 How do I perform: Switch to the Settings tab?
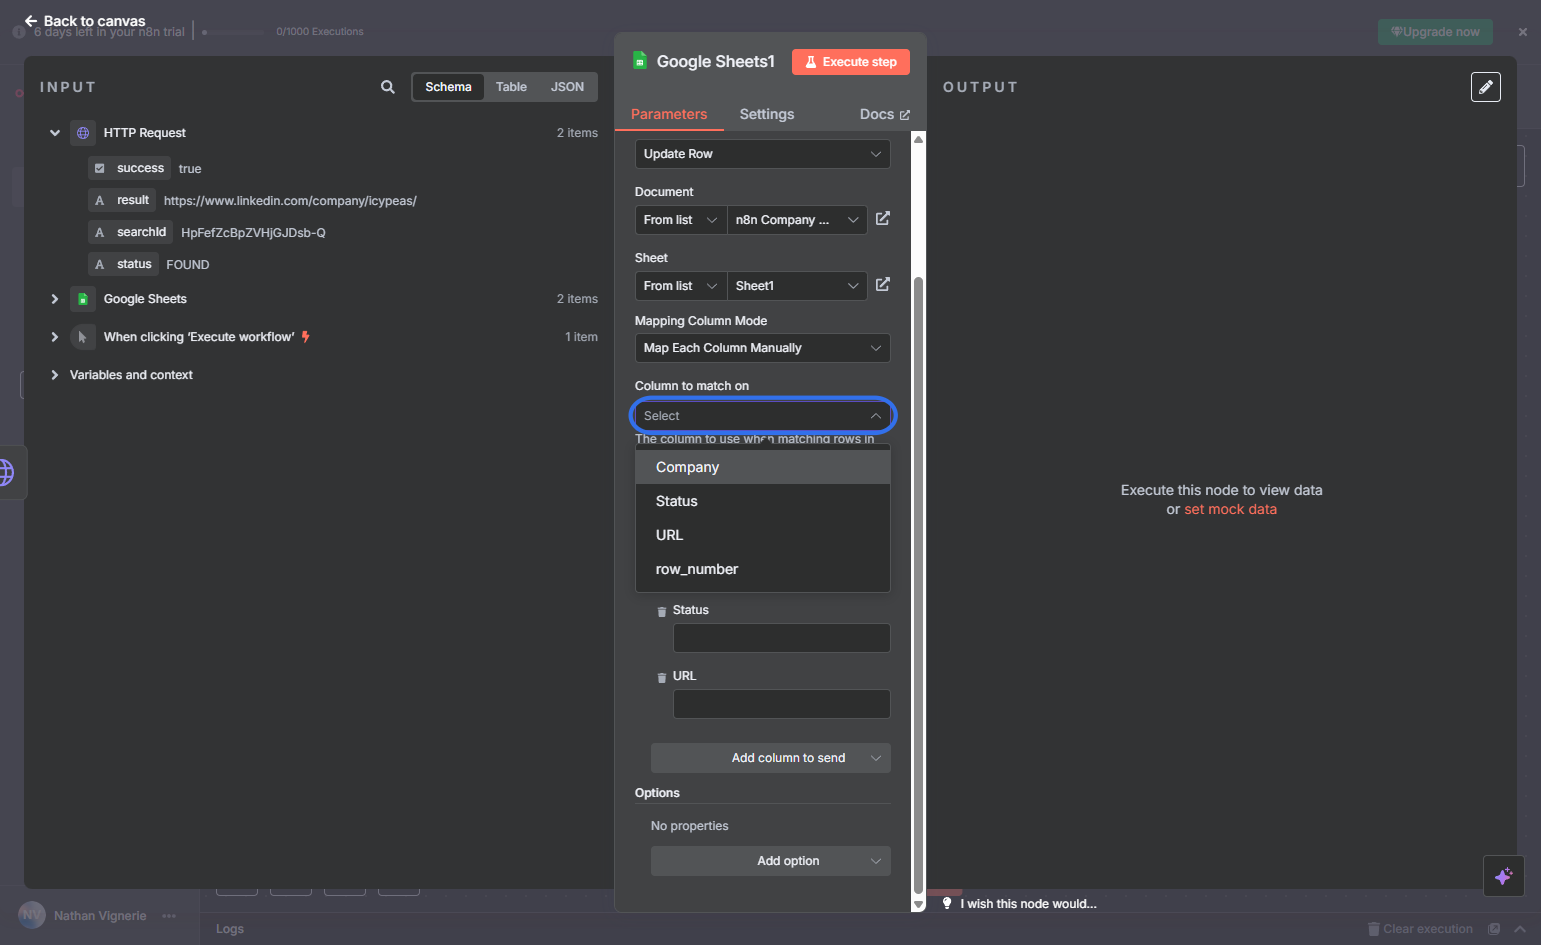767,114
